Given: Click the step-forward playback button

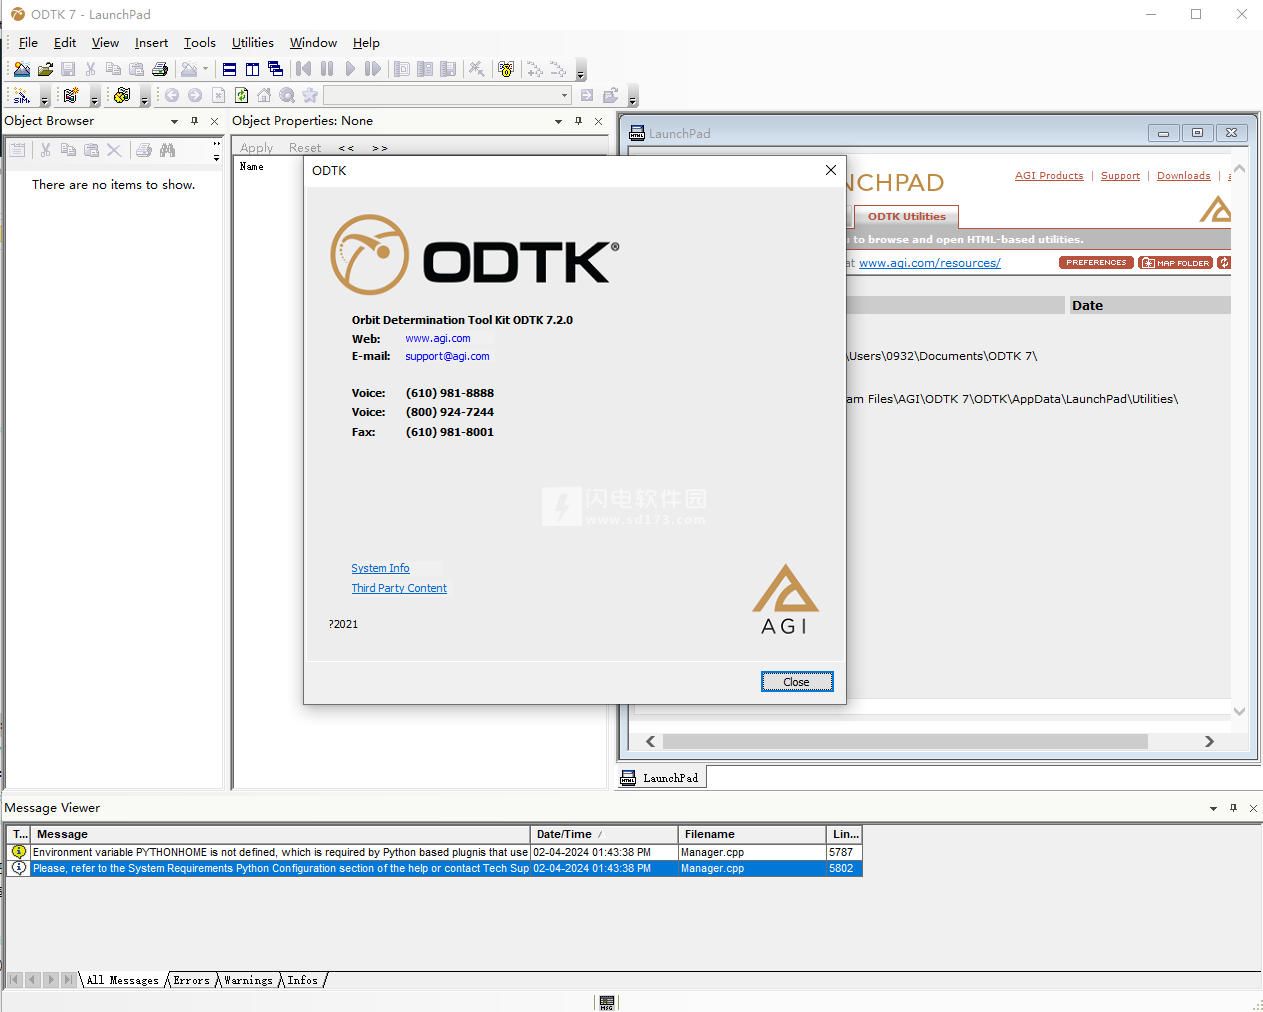Looking at the screenshot, I should [373, 69].
